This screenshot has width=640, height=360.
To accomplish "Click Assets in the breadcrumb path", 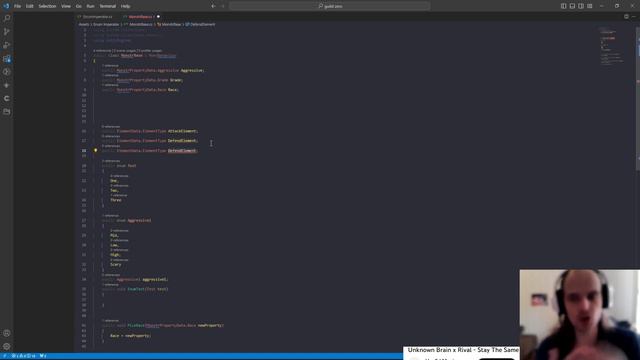I will [x=84, y=24].
